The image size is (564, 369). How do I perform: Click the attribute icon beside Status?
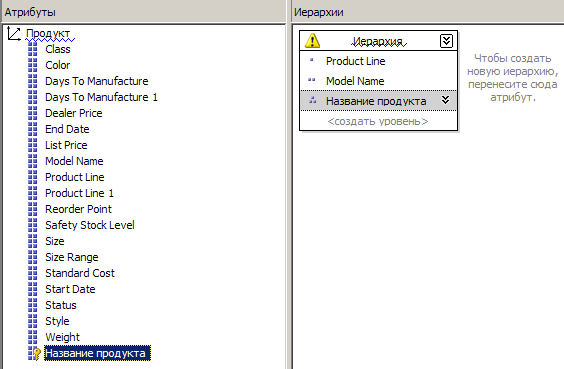tap(33, 305)
